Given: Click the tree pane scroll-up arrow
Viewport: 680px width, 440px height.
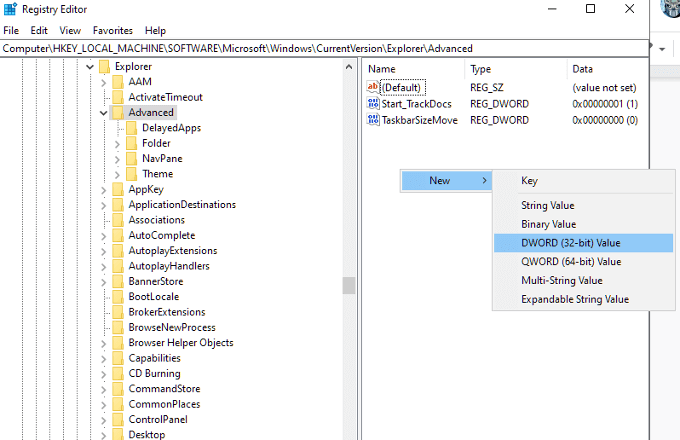Looking at the screenshot, I should [349, 67].
